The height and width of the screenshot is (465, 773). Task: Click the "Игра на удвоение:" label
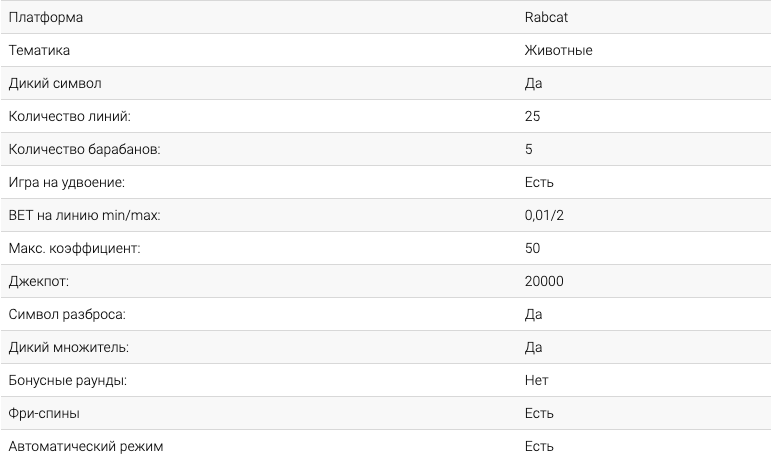[66, 182]
